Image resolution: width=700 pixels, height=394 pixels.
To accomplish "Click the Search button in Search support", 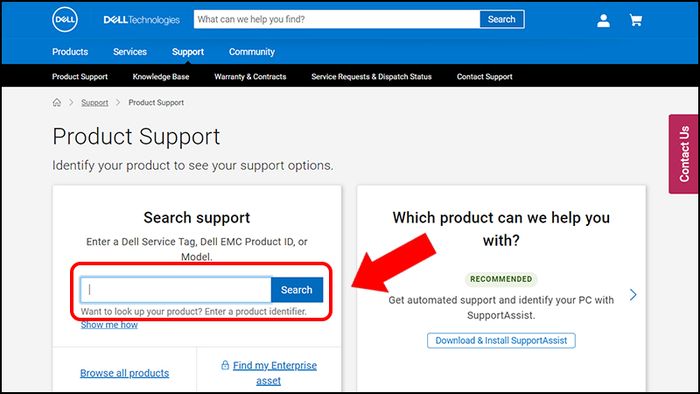I will [x=297, y=290].
